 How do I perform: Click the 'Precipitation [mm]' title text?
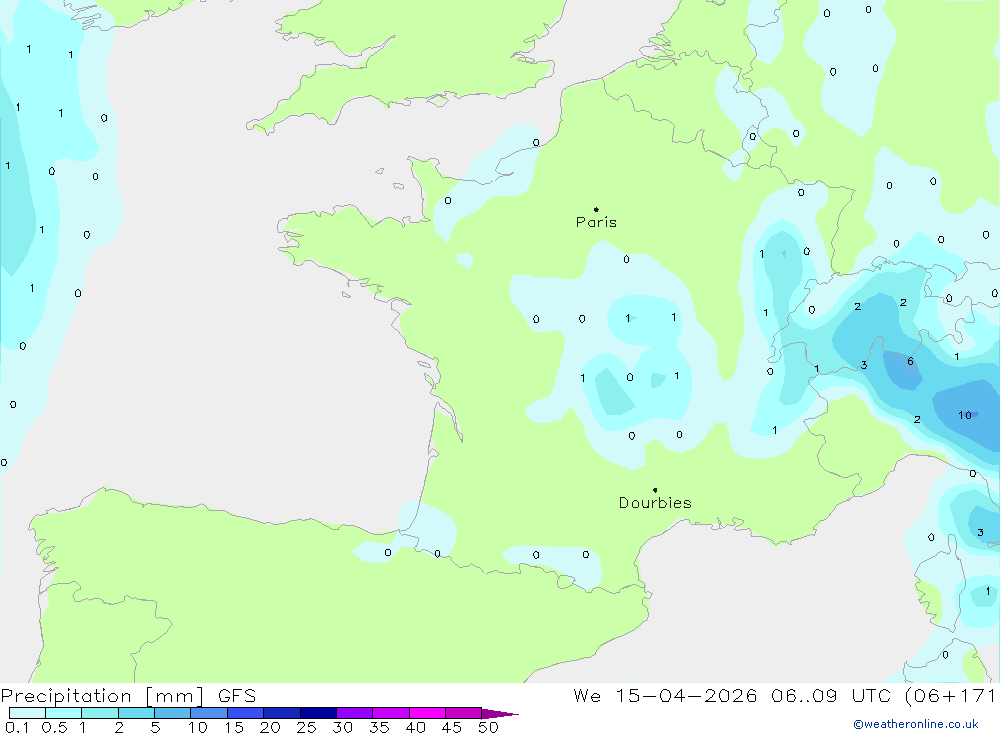pos(102,696)
